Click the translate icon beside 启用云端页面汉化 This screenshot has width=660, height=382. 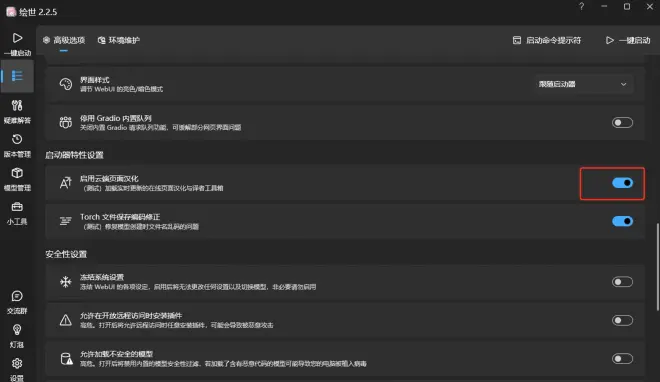pos(66,183)
